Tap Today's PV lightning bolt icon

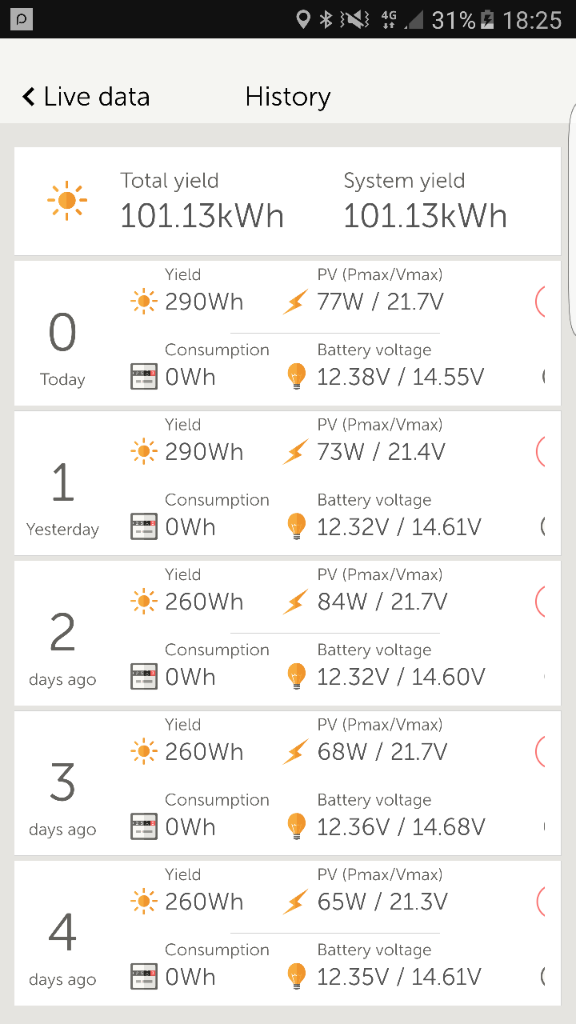pos(295,302)
